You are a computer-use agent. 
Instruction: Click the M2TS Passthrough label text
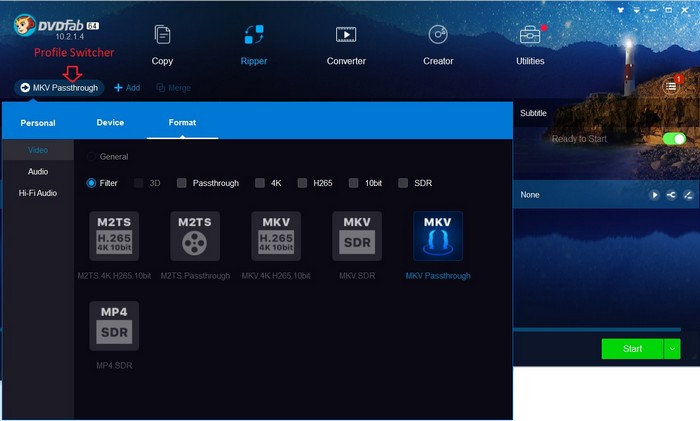195,276
